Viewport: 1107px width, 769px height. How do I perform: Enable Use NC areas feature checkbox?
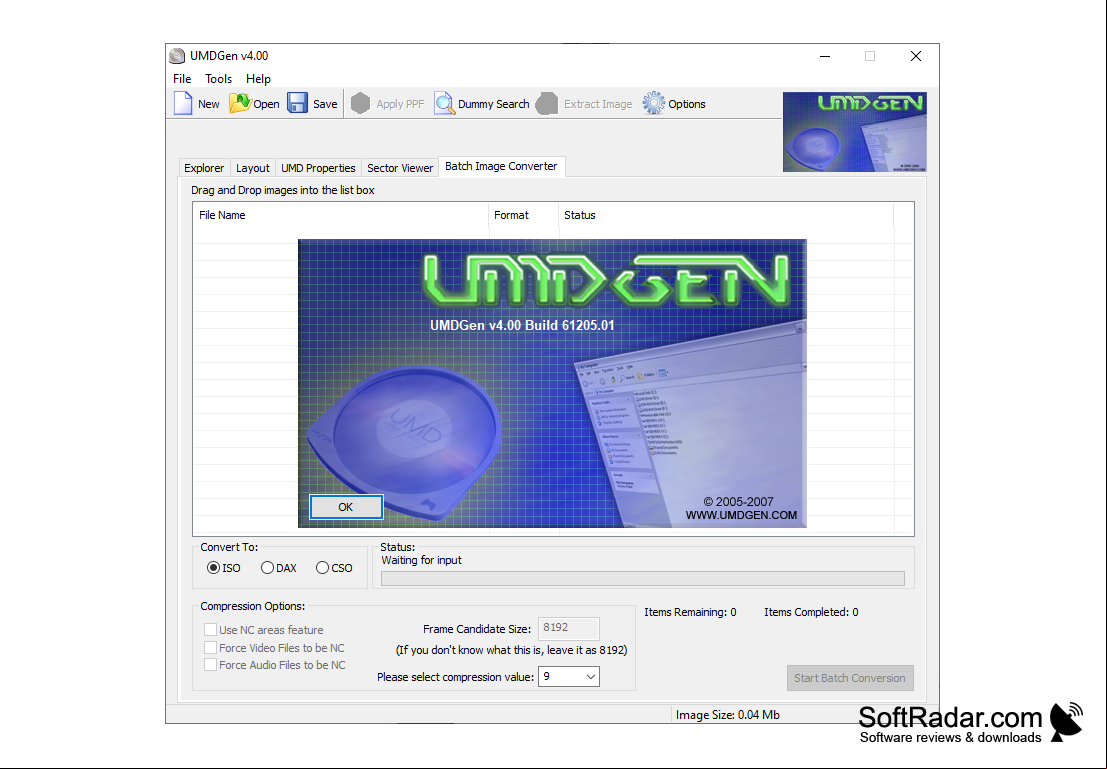coord(210,629)
